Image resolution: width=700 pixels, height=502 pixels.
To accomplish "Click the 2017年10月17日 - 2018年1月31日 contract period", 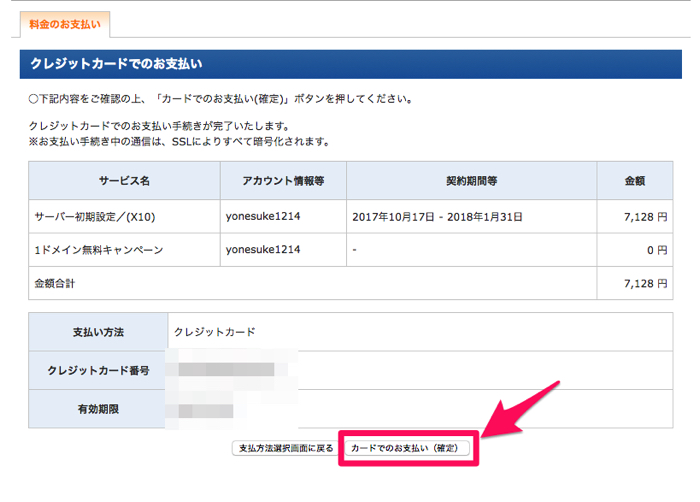I will (438, 216).
